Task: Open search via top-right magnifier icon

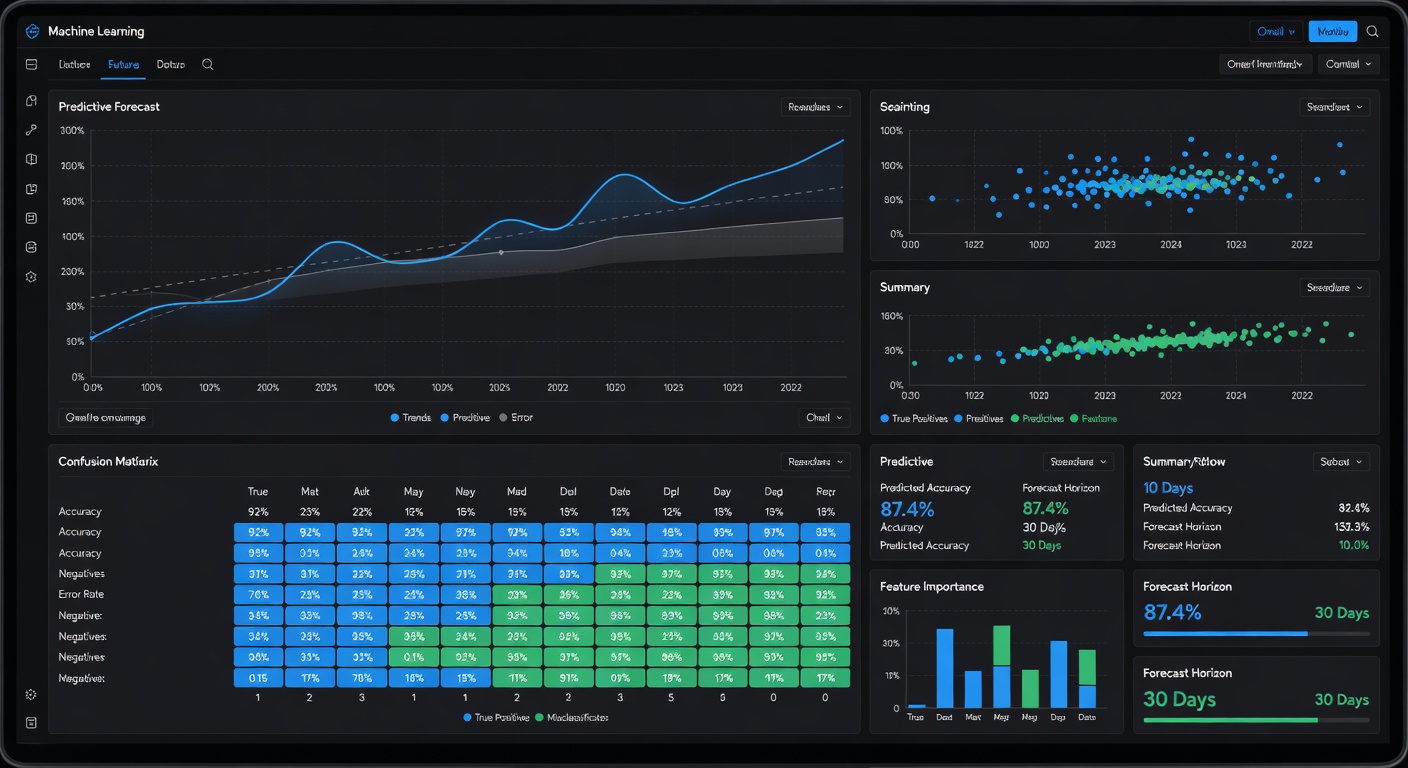Action: (1373, 32)
